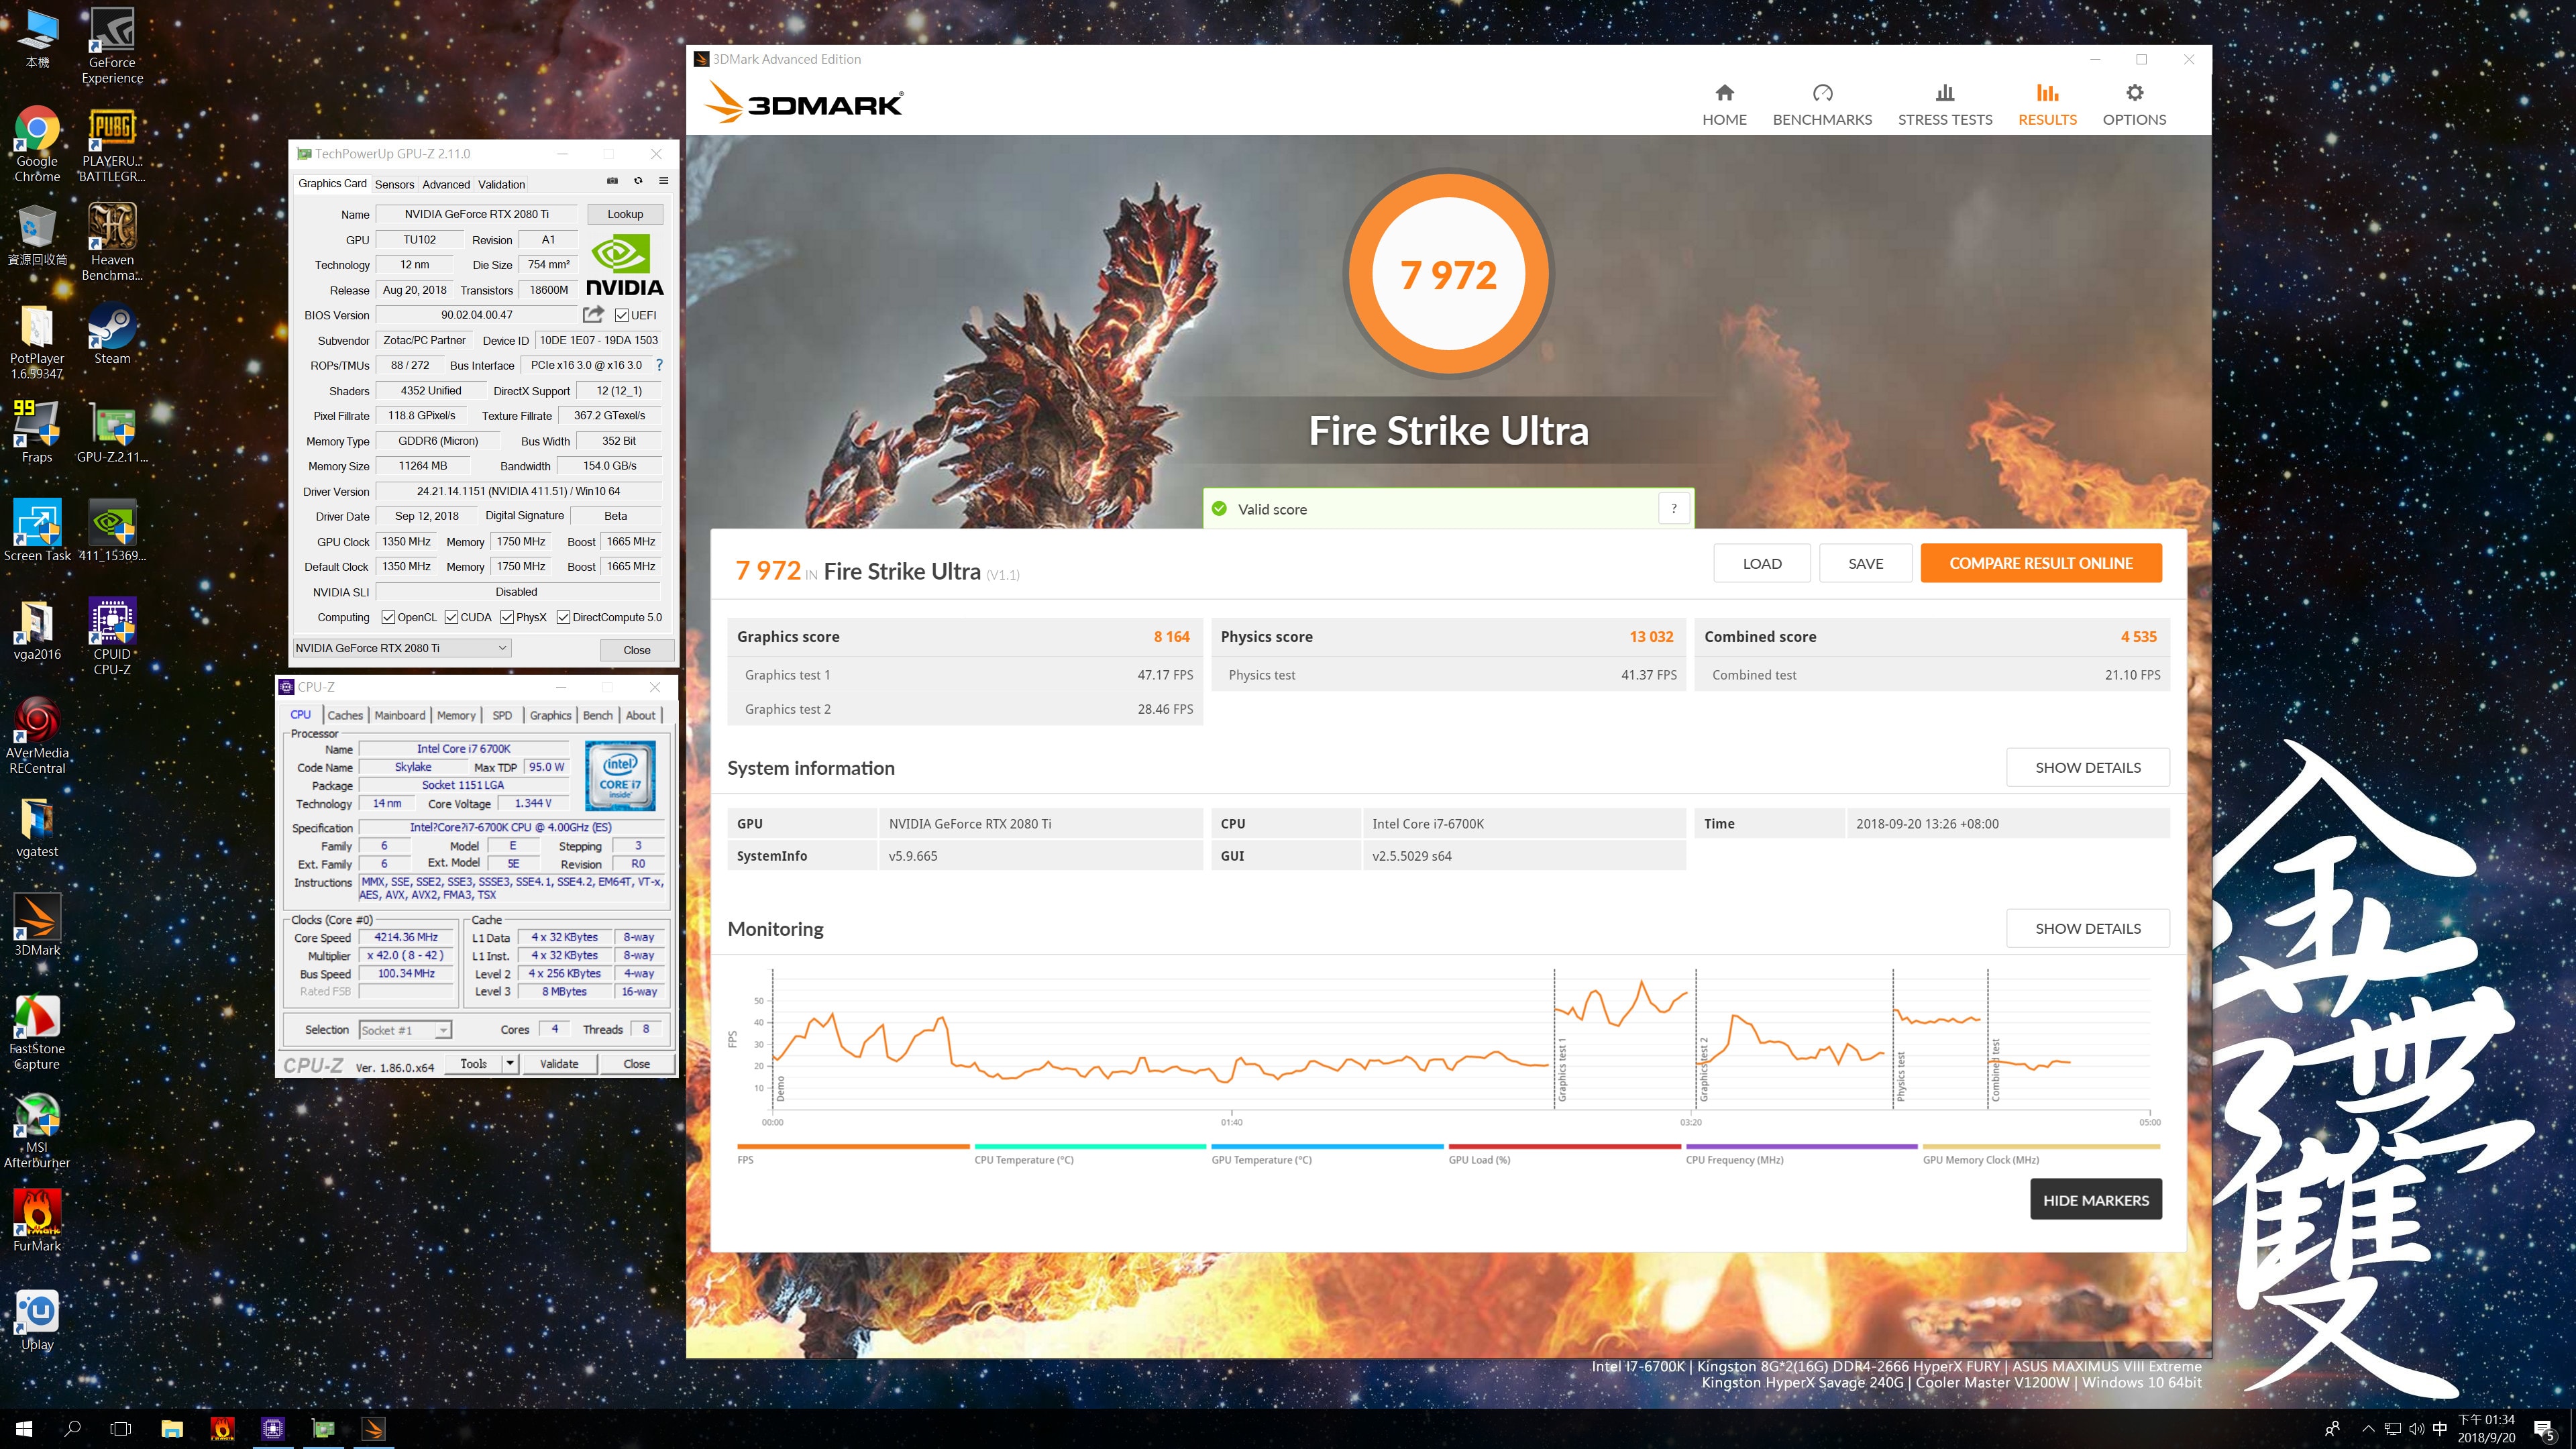Toggle UEFI checkbox in GPU-Z
Viewport: 2576px width, 1449px height.
tap(622, 315)
